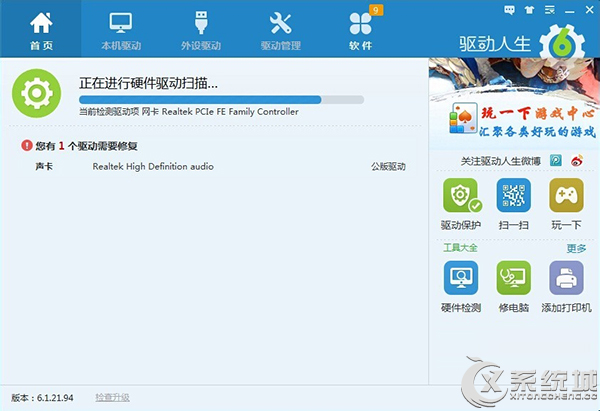
Task: Select the 声卡 row label
Action: point(44,166)
